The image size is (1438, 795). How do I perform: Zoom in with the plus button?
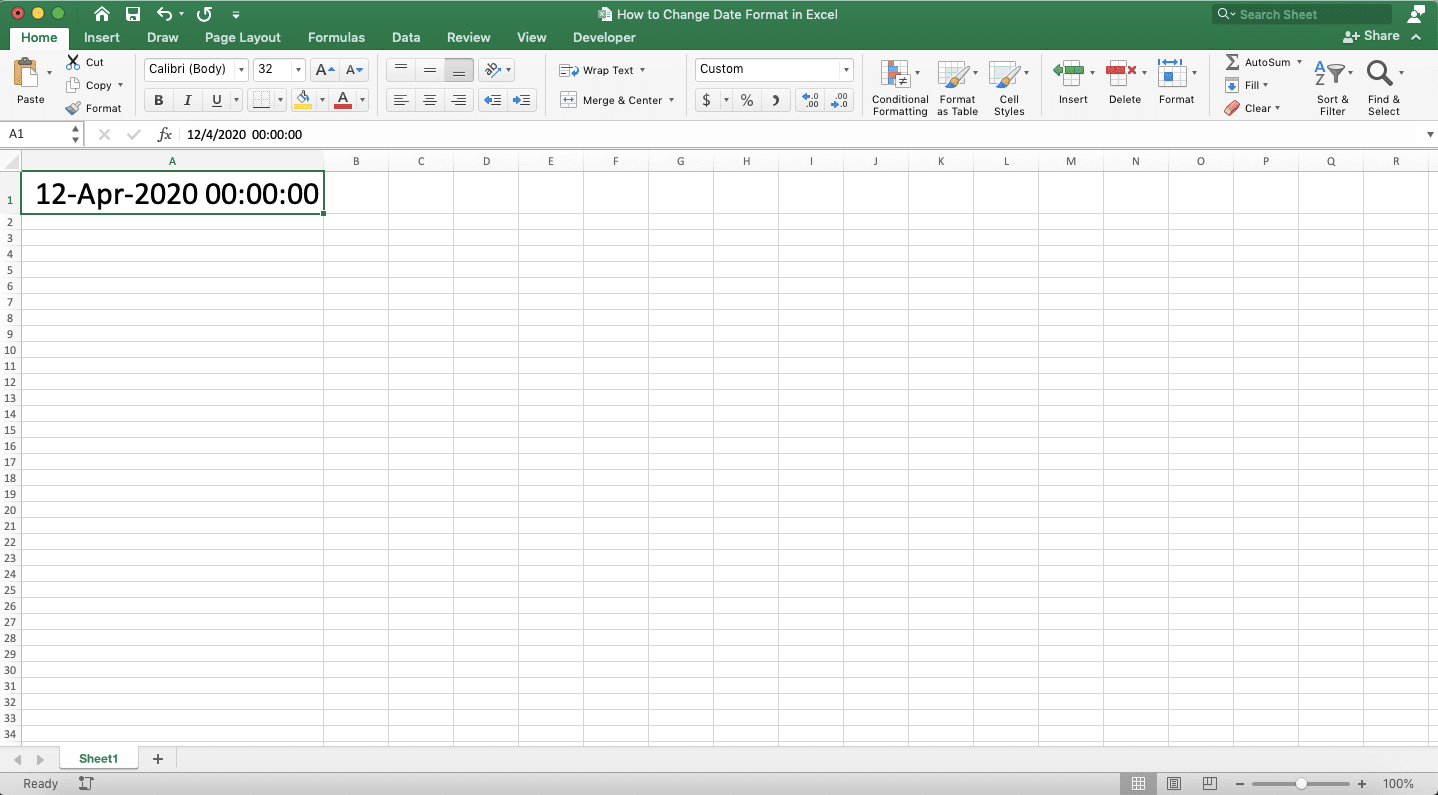(1362, 784)
